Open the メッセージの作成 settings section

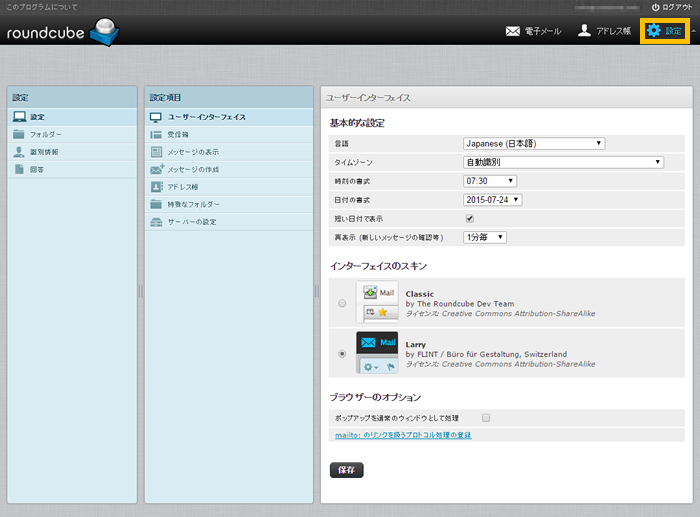[x=192, y=169]
